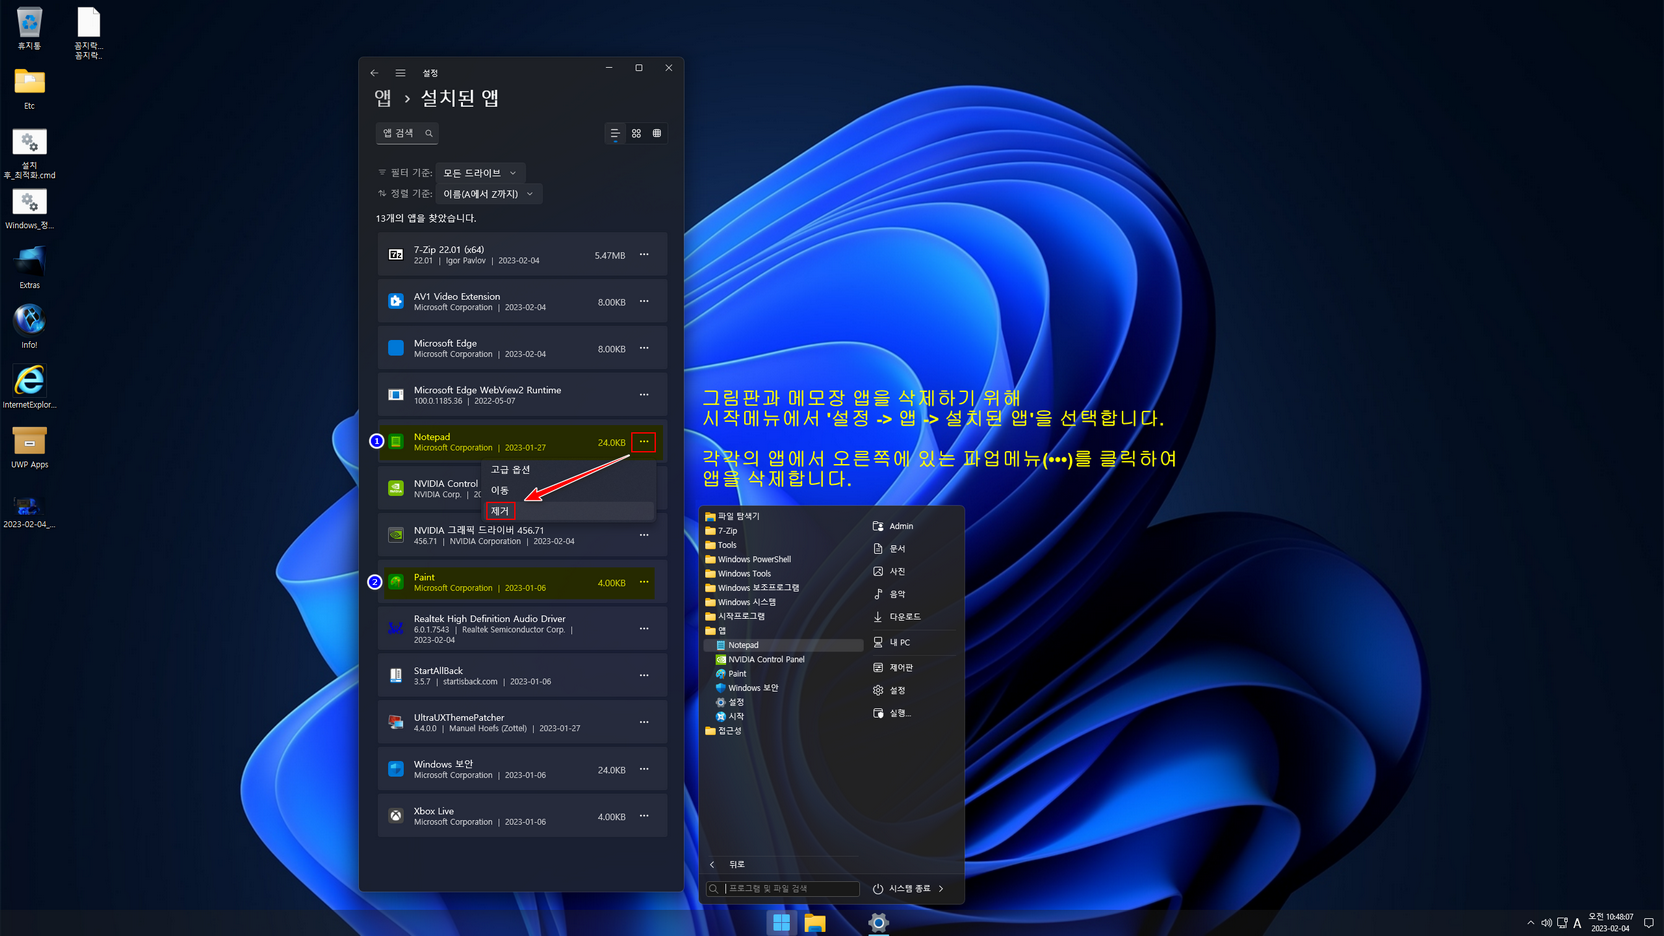Expand the 7-Zip folder in Start menu
Viewport: 1664px width, 936px height.
pos(721,531)
